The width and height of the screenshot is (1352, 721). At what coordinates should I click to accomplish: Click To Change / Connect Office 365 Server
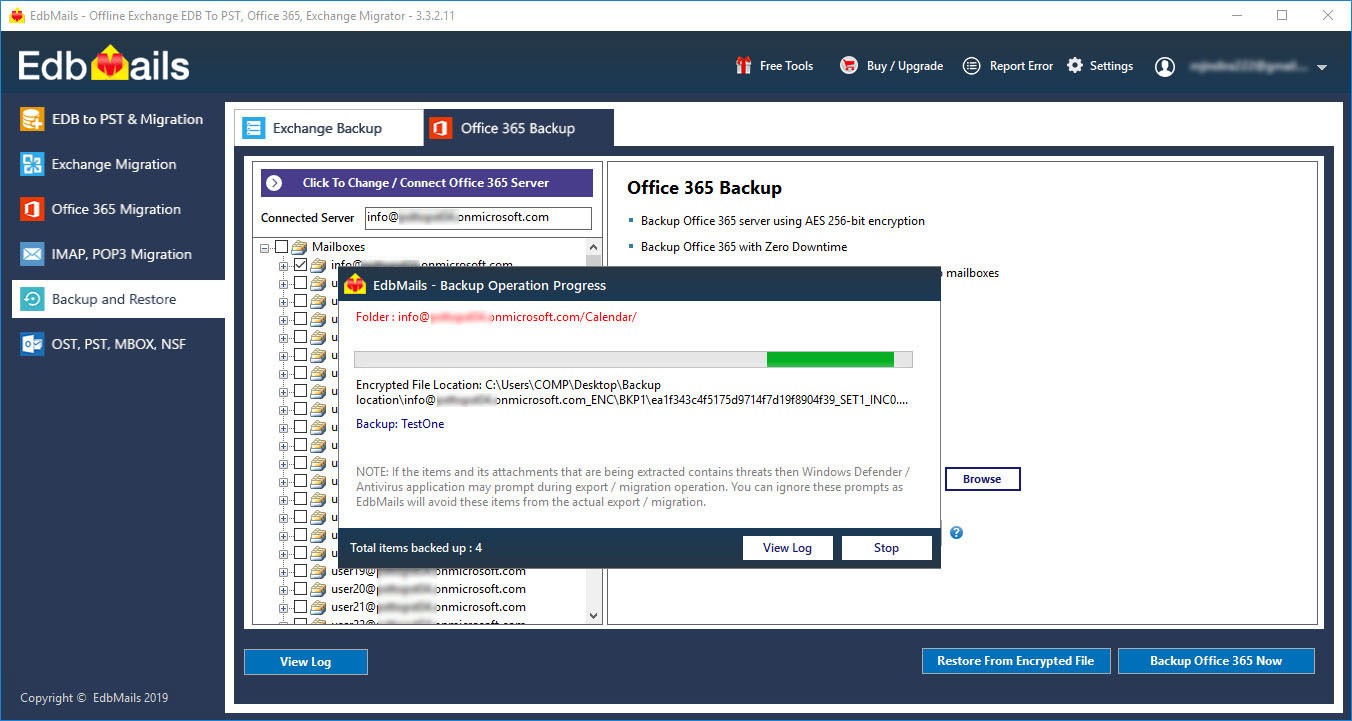427,183
